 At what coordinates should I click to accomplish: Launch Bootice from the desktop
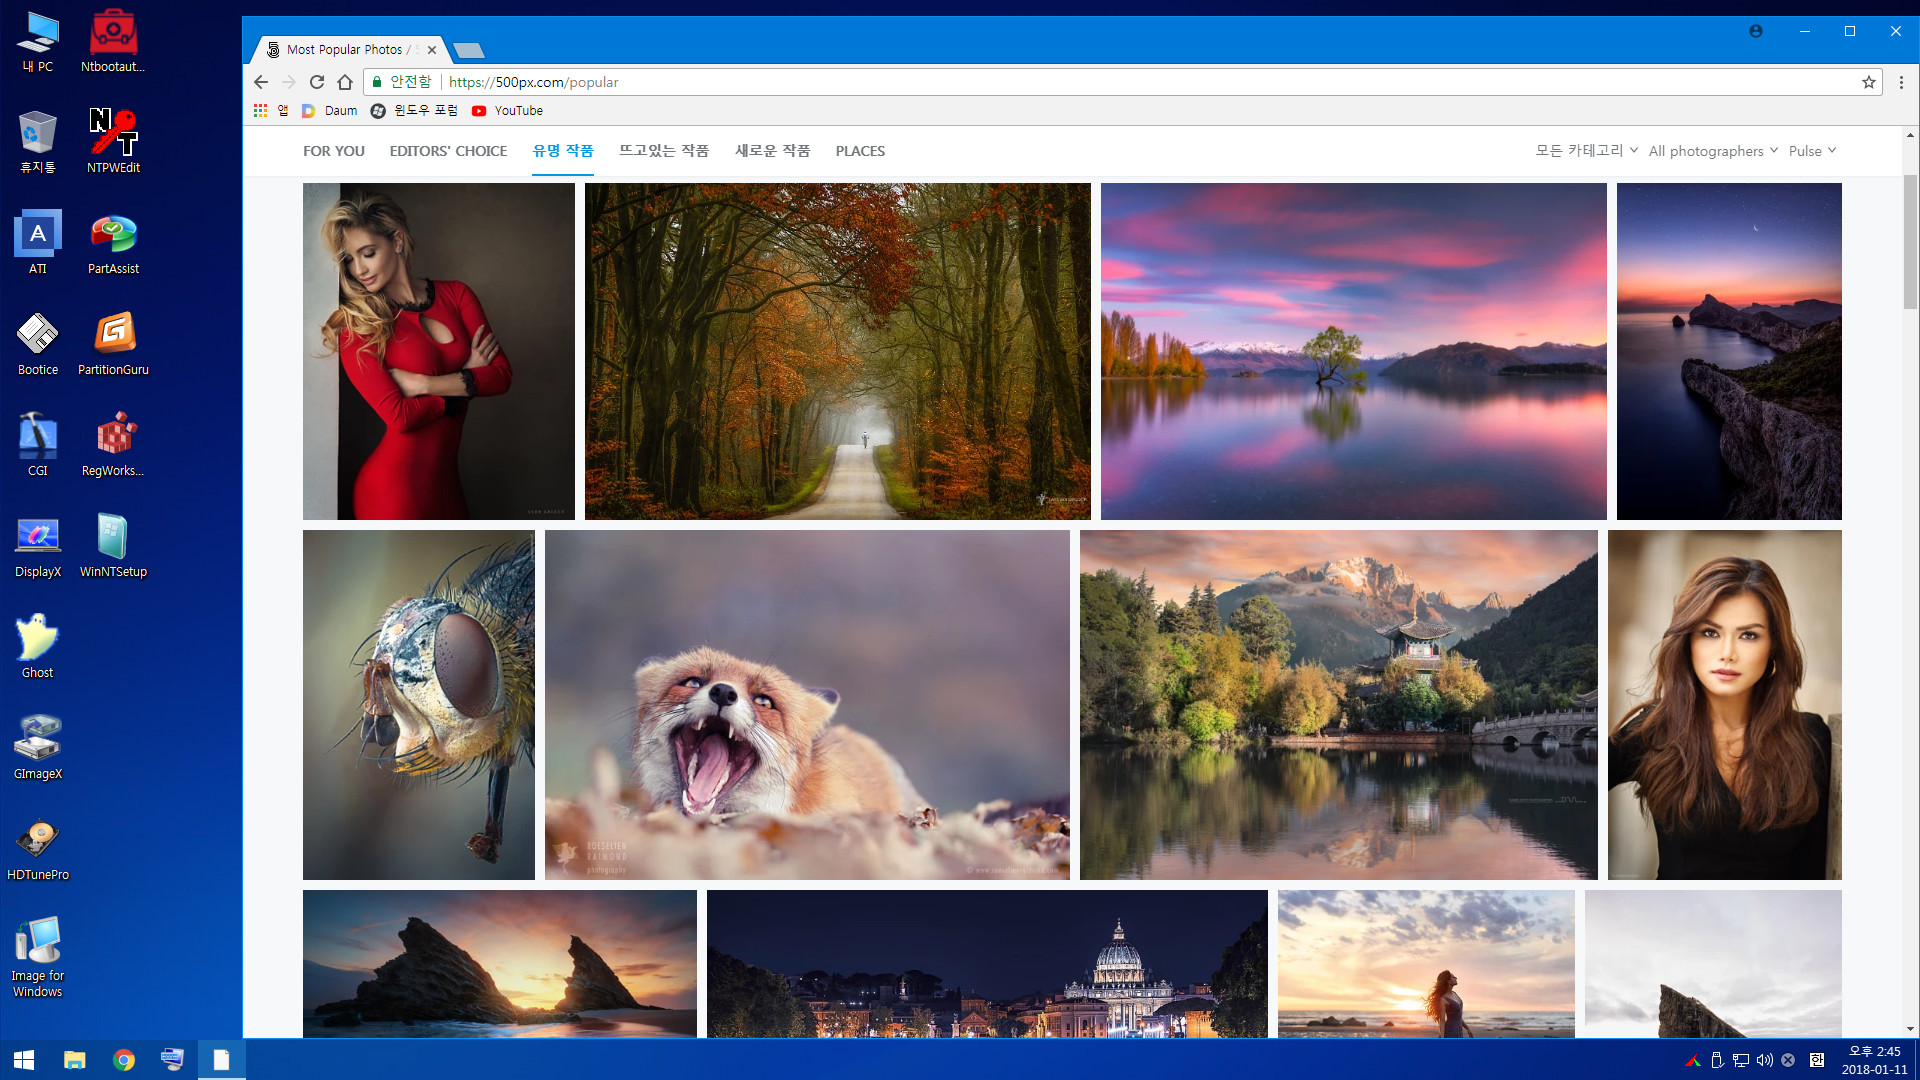click(x=38, y=344)
